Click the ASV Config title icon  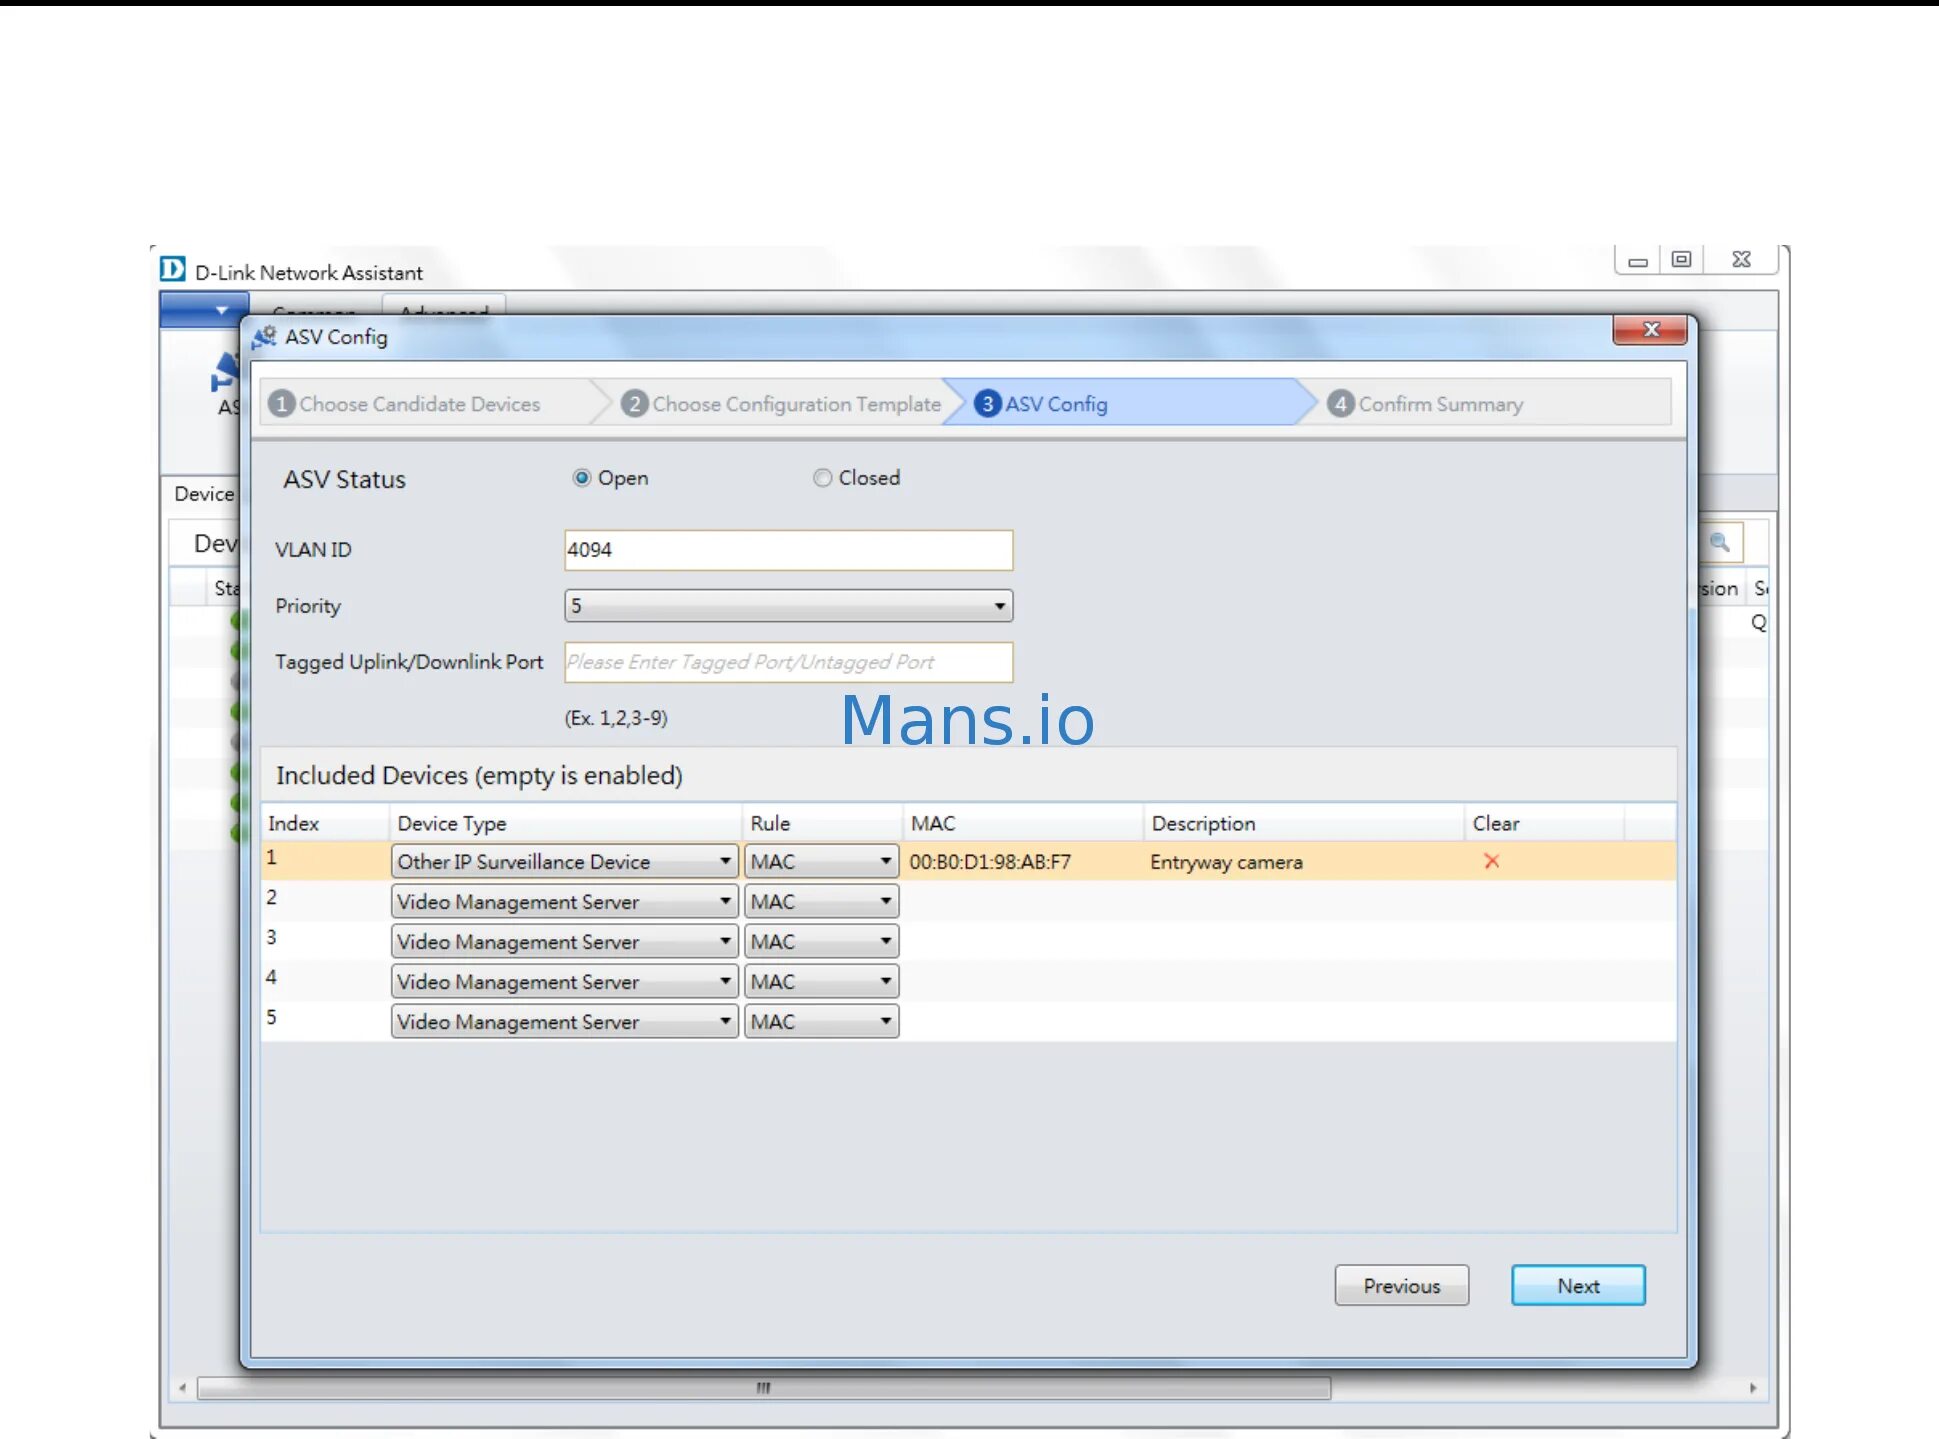(x=264, y=337)
